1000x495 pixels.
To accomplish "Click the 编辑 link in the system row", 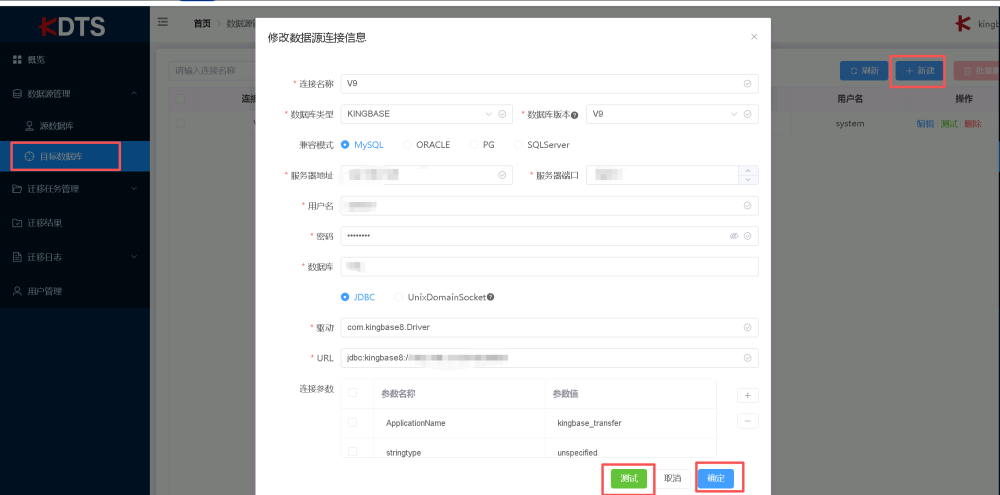I will 925,124.
